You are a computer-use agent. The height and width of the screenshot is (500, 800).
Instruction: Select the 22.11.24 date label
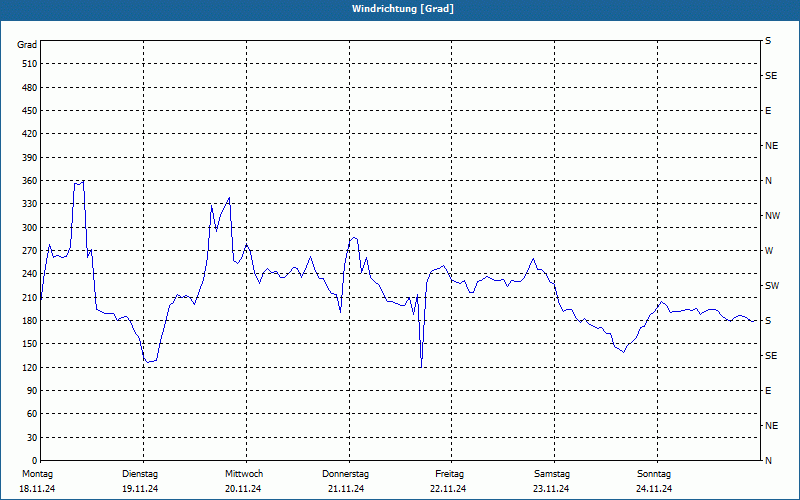[x=448, y=489]
